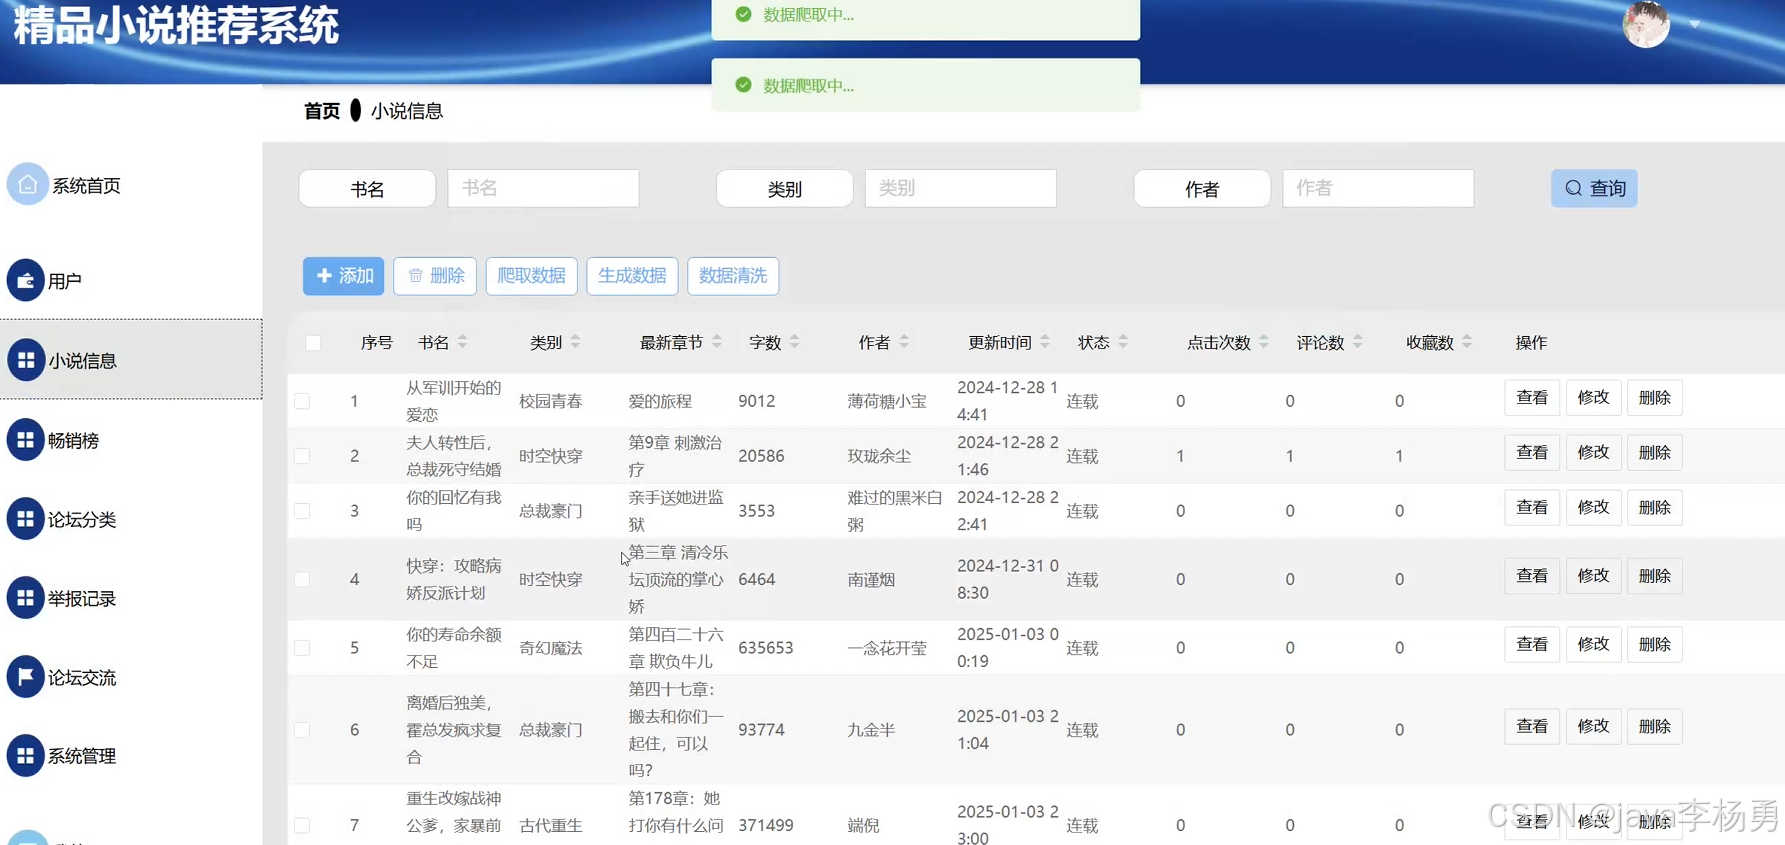1785x845 pixels.
Task: Click the category cell 奇幻魔法
Action: [551, 648]
